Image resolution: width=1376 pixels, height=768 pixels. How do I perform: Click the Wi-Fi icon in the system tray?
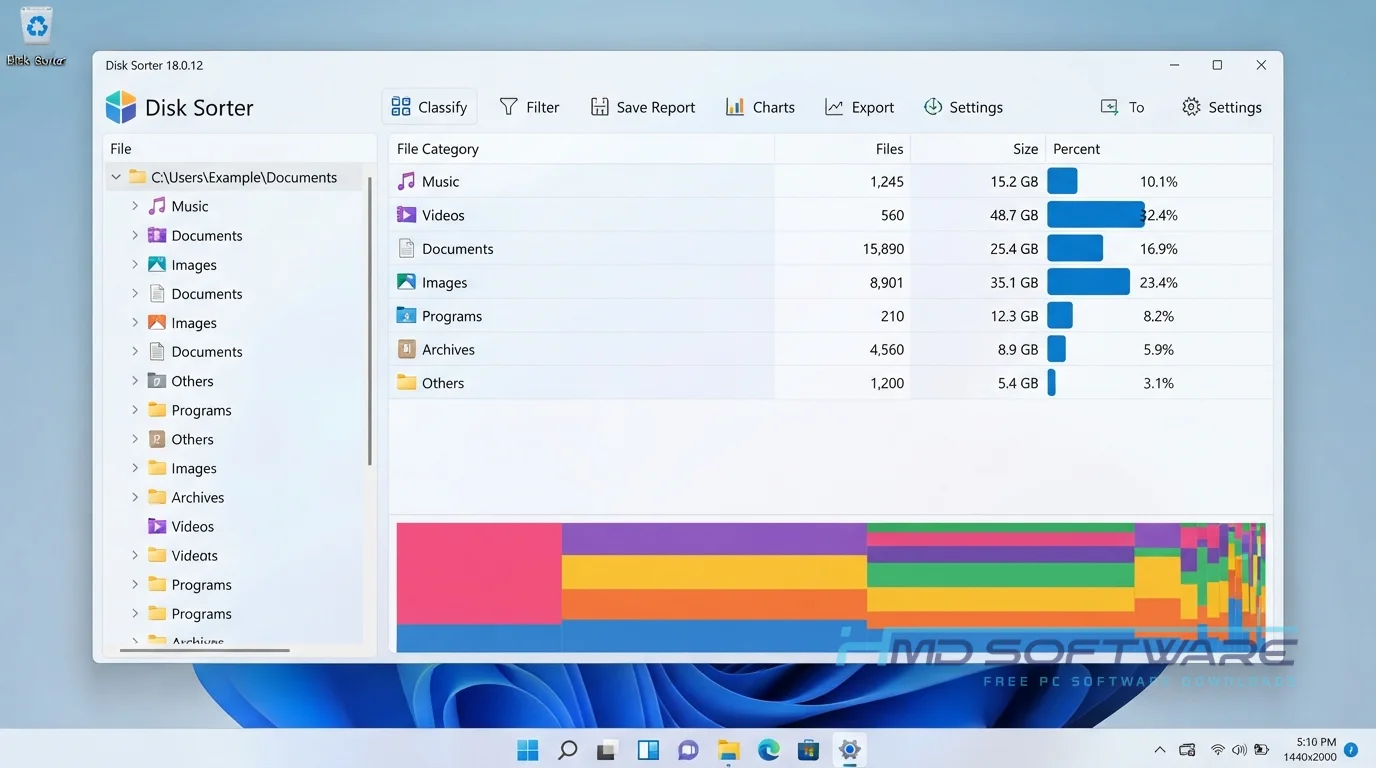(x=1217, y=750)
